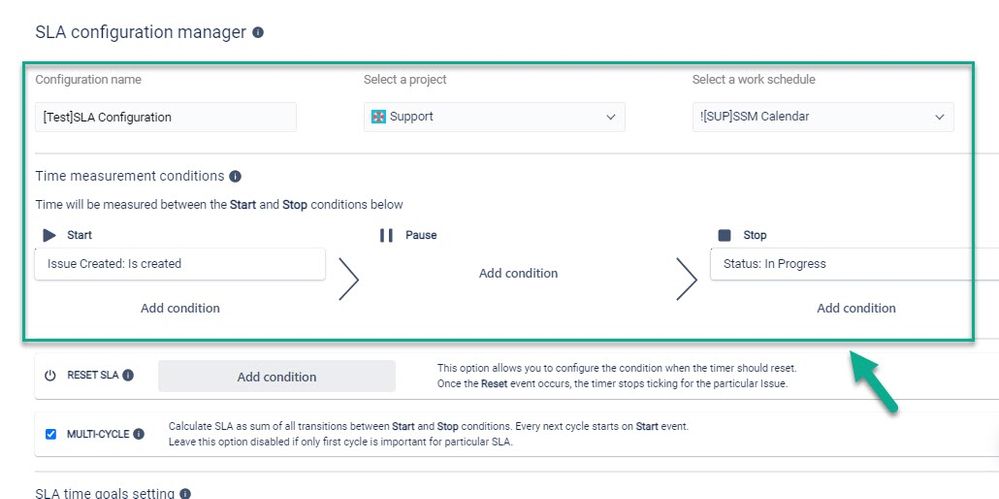Click info icon next to SLA configuration manager
Screen dimensions: 999x499
tap(258, 32)
